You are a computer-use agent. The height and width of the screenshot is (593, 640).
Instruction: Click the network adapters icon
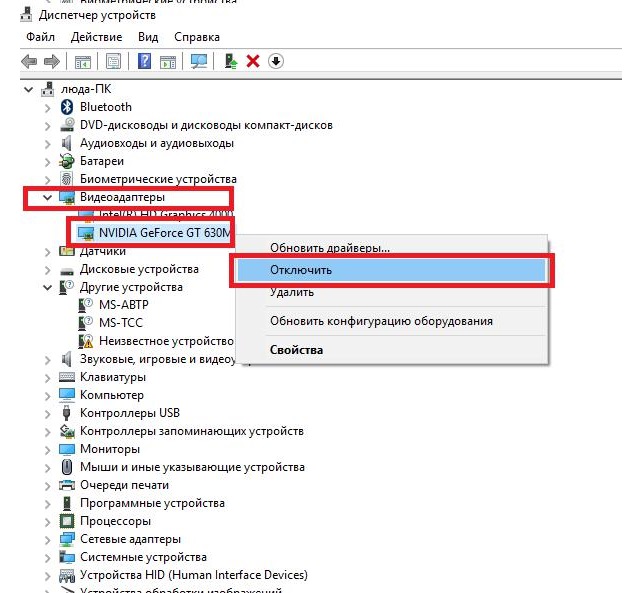click(67, 539)
